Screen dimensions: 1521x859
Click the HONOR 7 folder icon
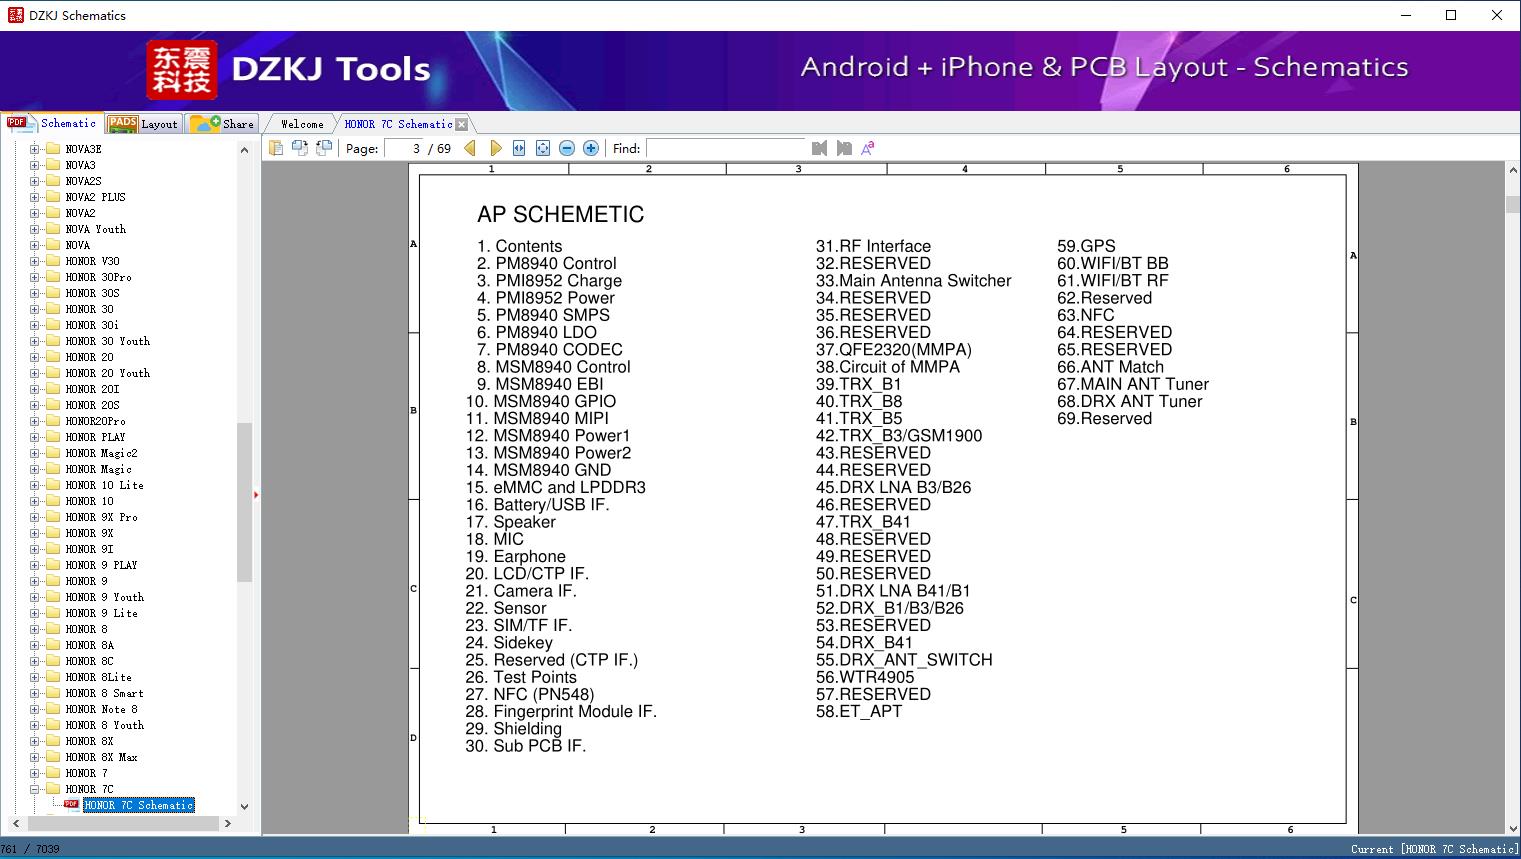click(x=53, y=773)
